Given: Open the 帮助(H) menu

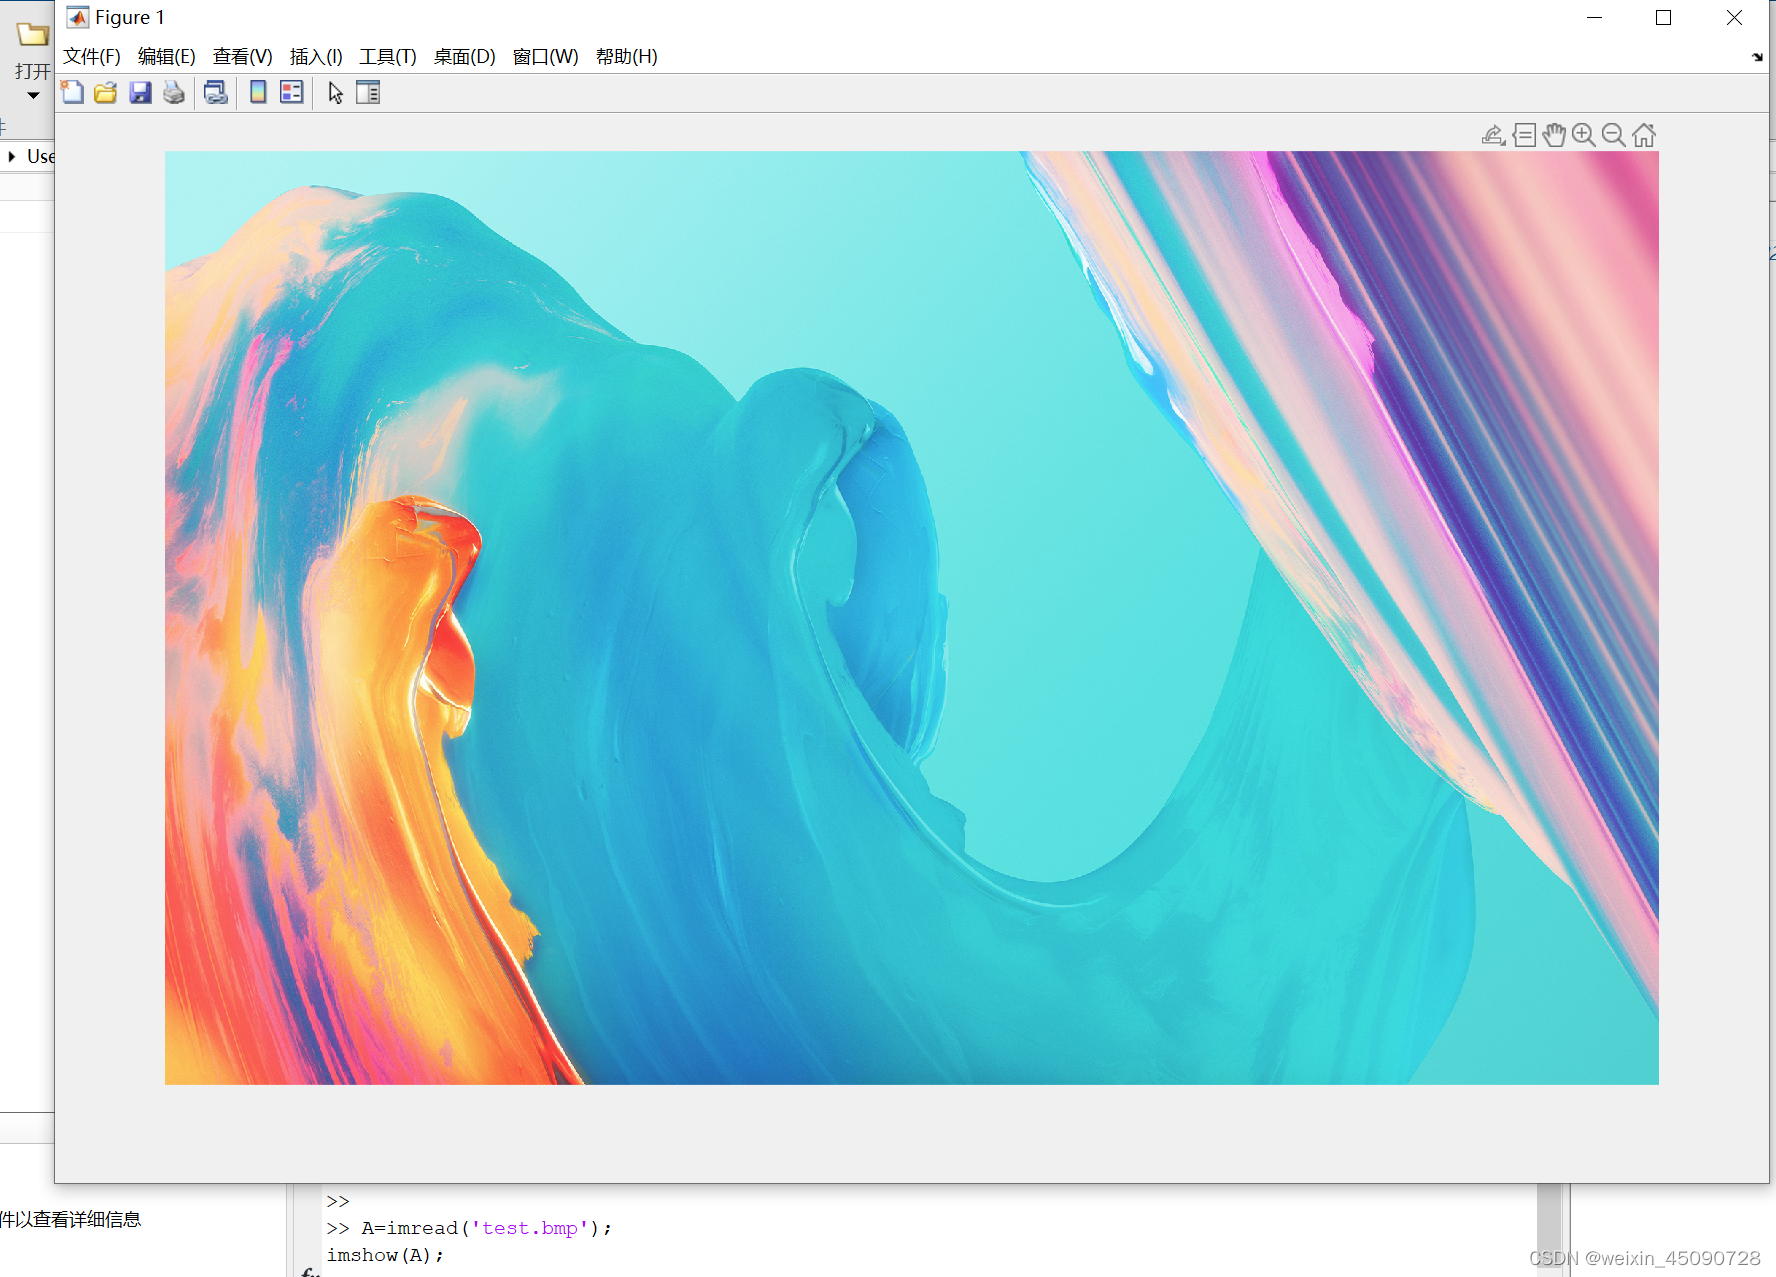Looking at the screenshot, I should (627, 57).
